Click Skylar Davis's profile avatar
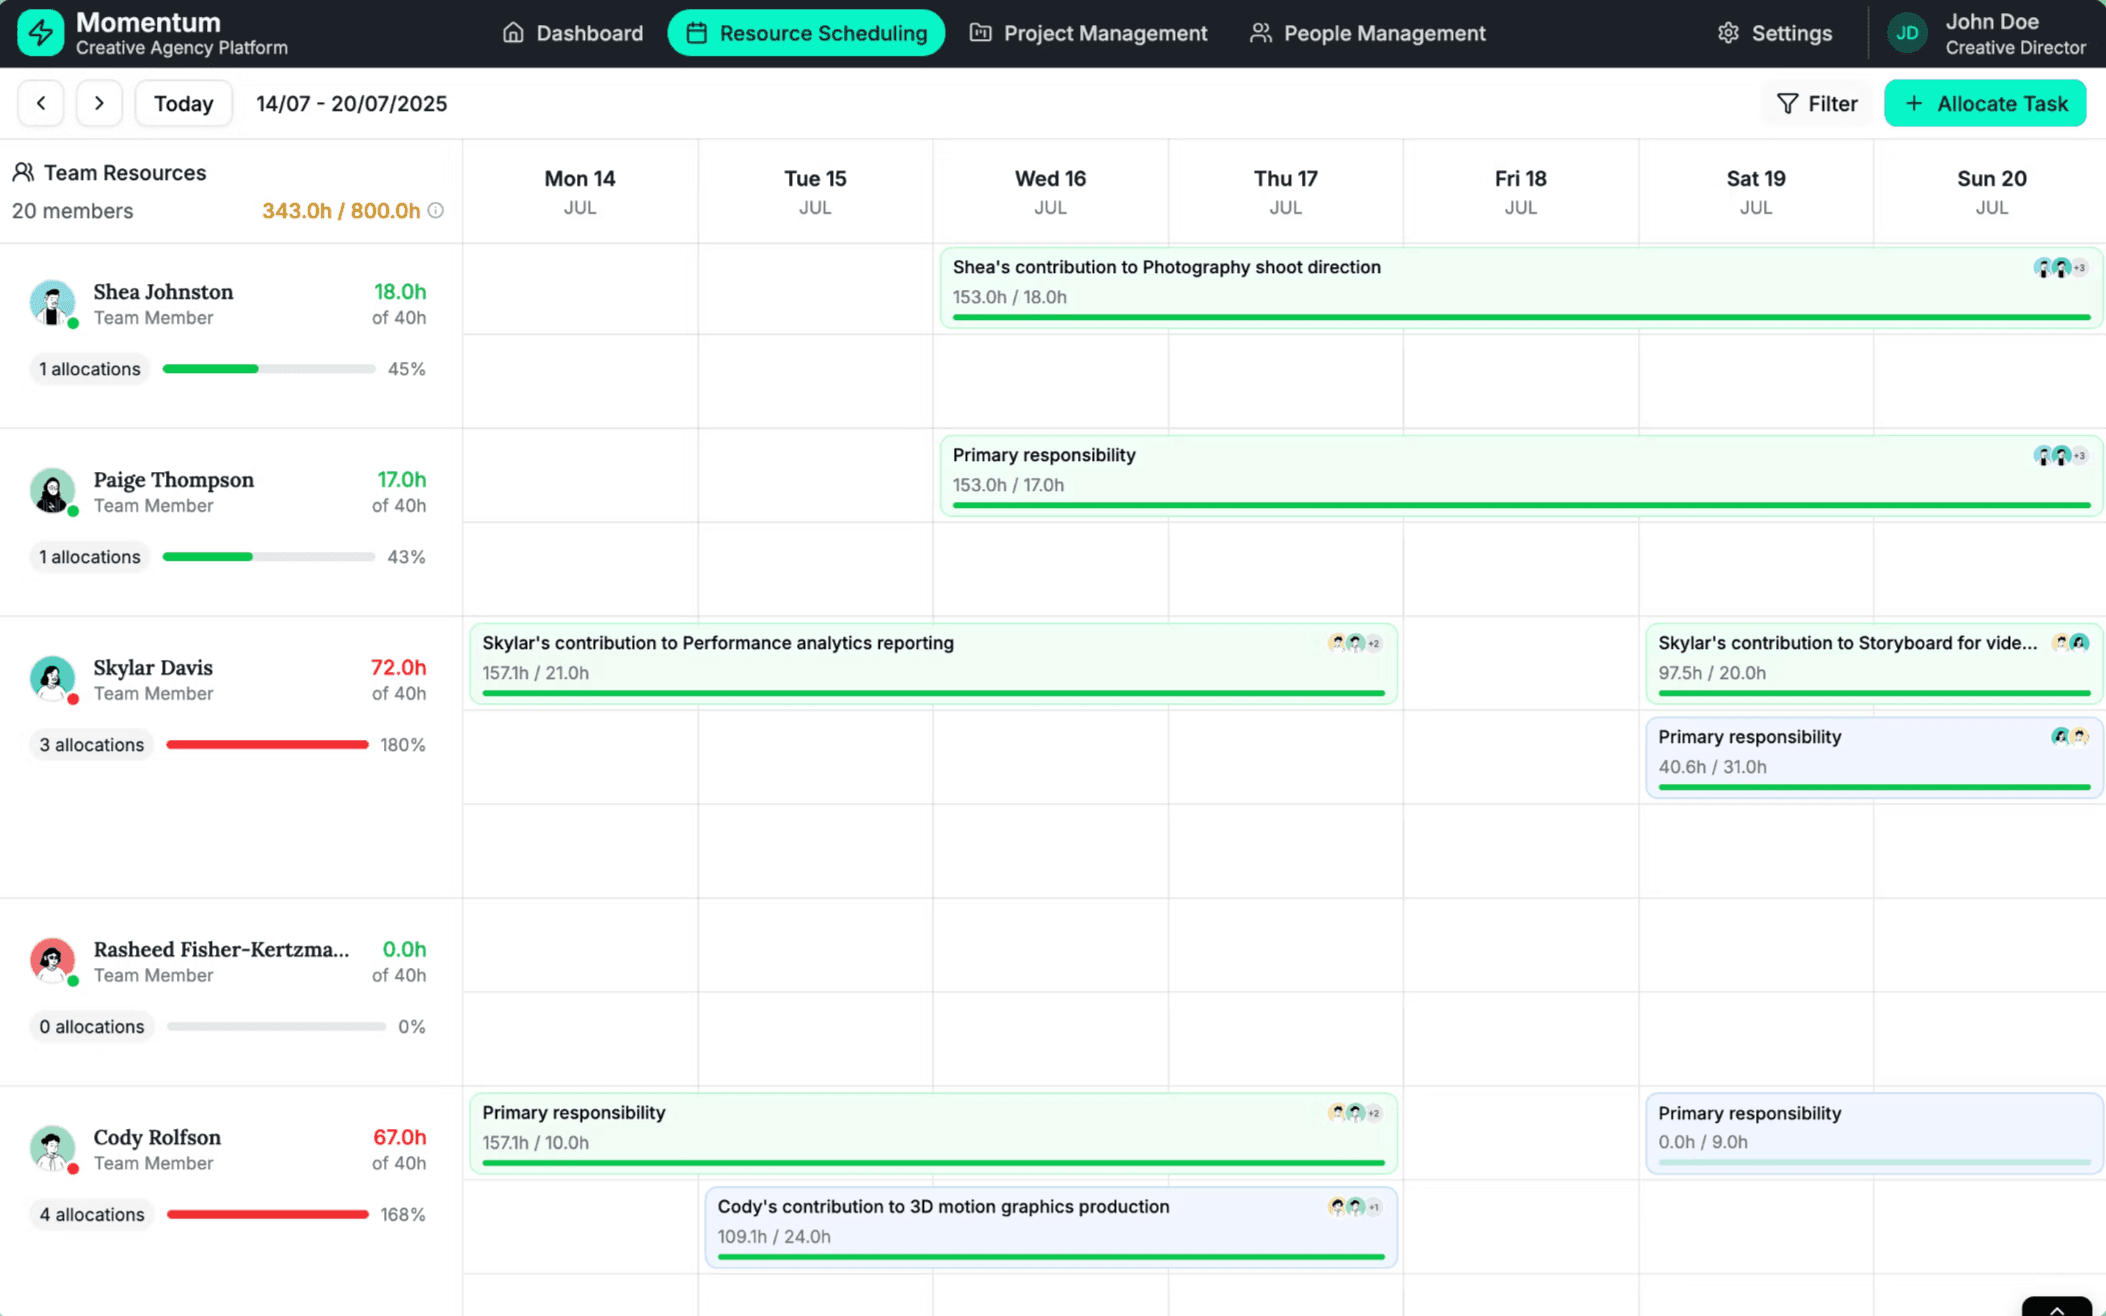Screen dimensions: 2106x1316 click(52, 678)
